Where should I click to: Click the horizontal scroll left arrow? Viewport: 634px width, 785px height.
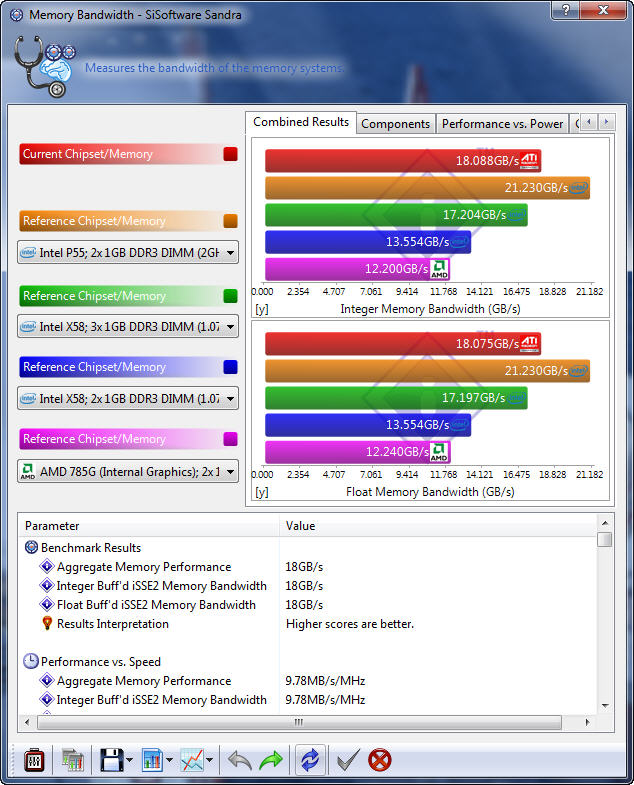(x=27, y=722)
